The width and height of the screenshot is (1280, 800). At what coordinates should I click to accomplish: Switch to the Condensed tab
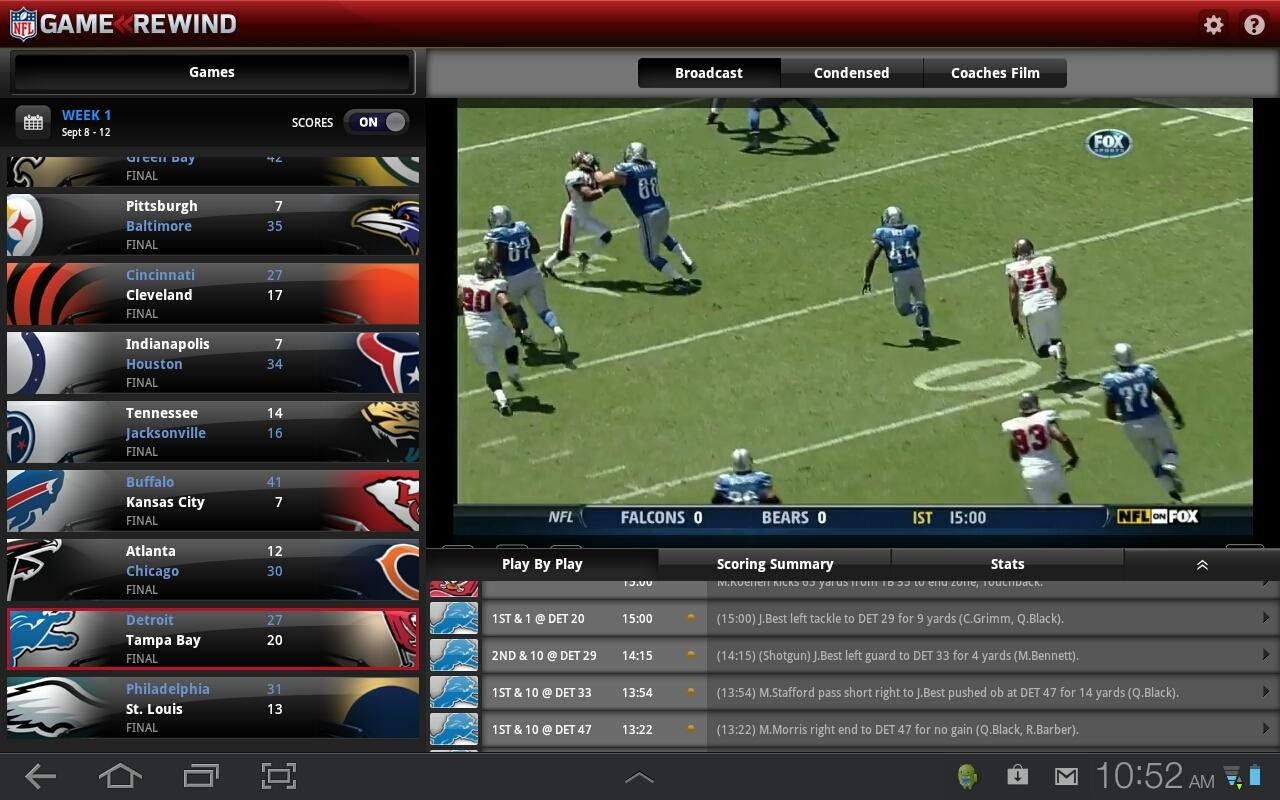click(x=851, y=72)
